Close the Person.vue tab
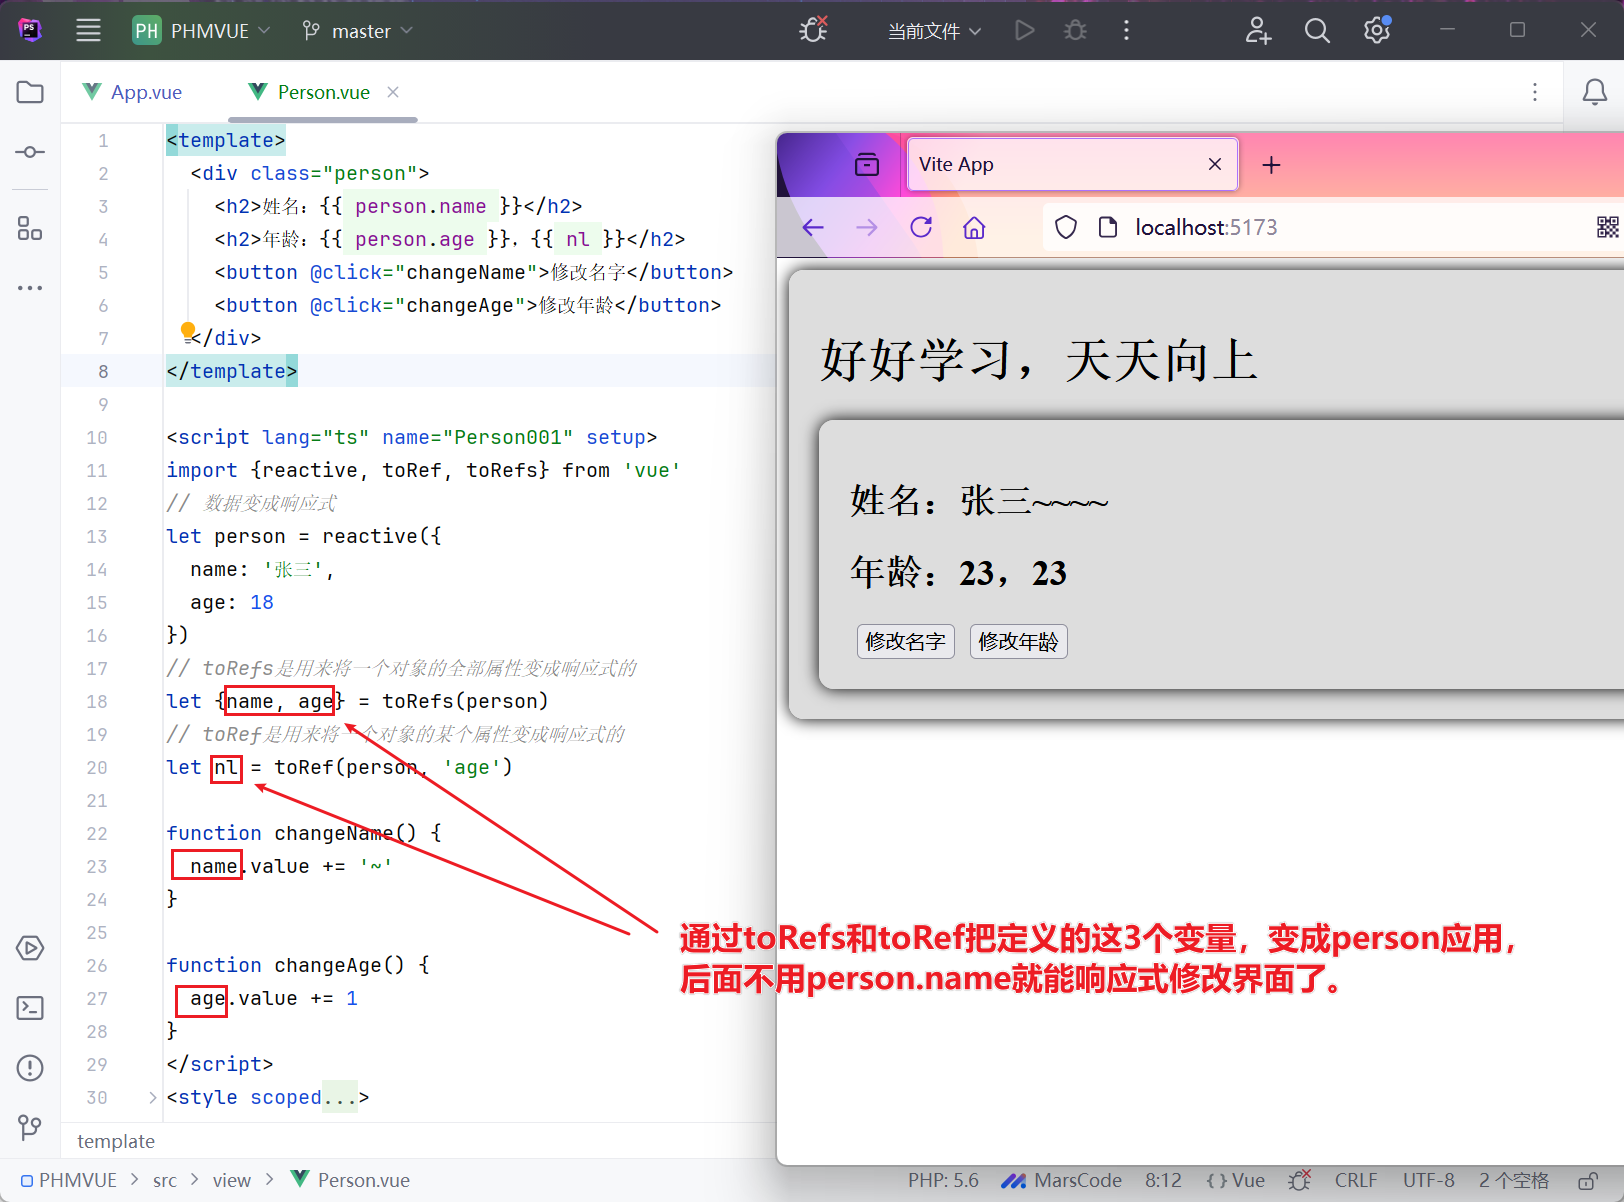This screenshot has height=1202, width=1624. point(393,92)
